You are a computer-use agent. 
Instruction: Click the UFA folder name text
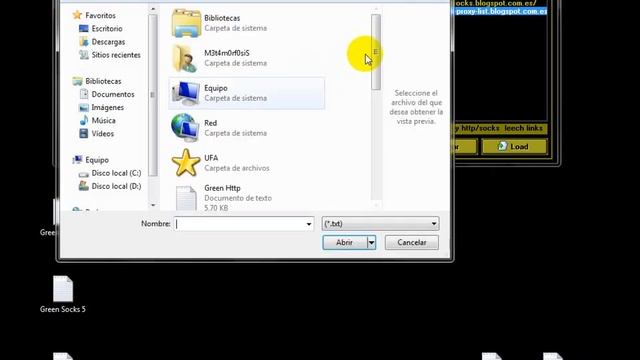click(211, 158)
